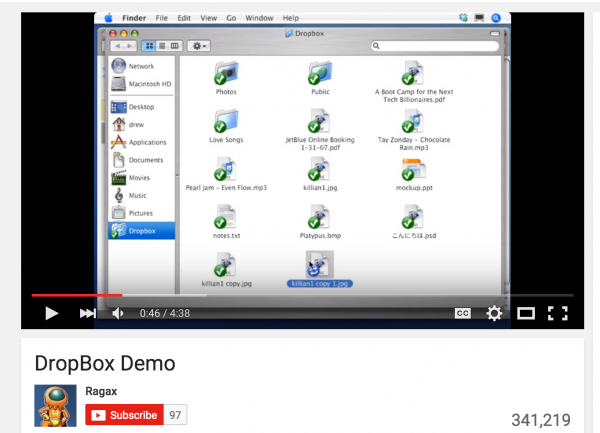Open the Go menu
Screen dimensions: 600x433
231,18
